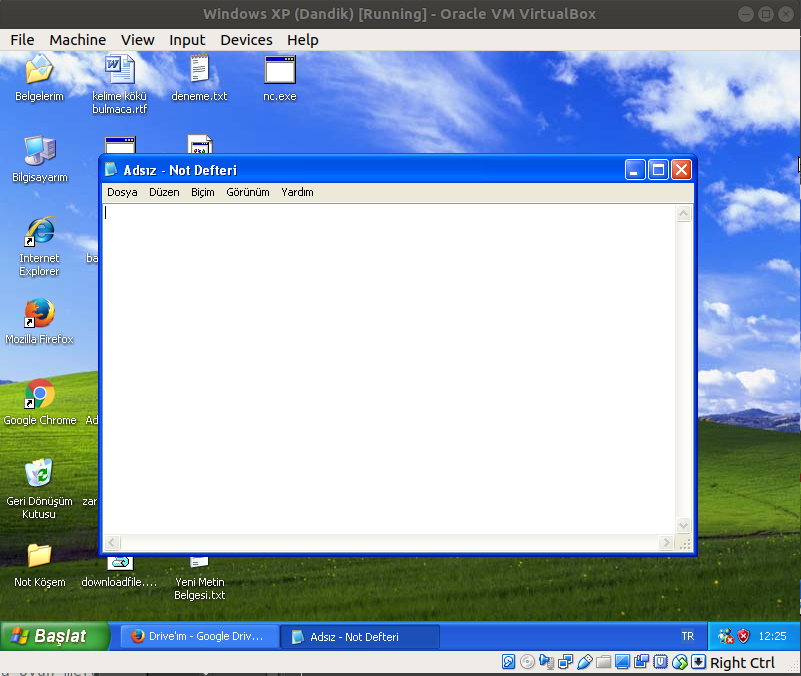Click the VirtualBox display status icon
The height and width of the screenshot is (676, 801).
pyautogui.click(x=622, y=662)
